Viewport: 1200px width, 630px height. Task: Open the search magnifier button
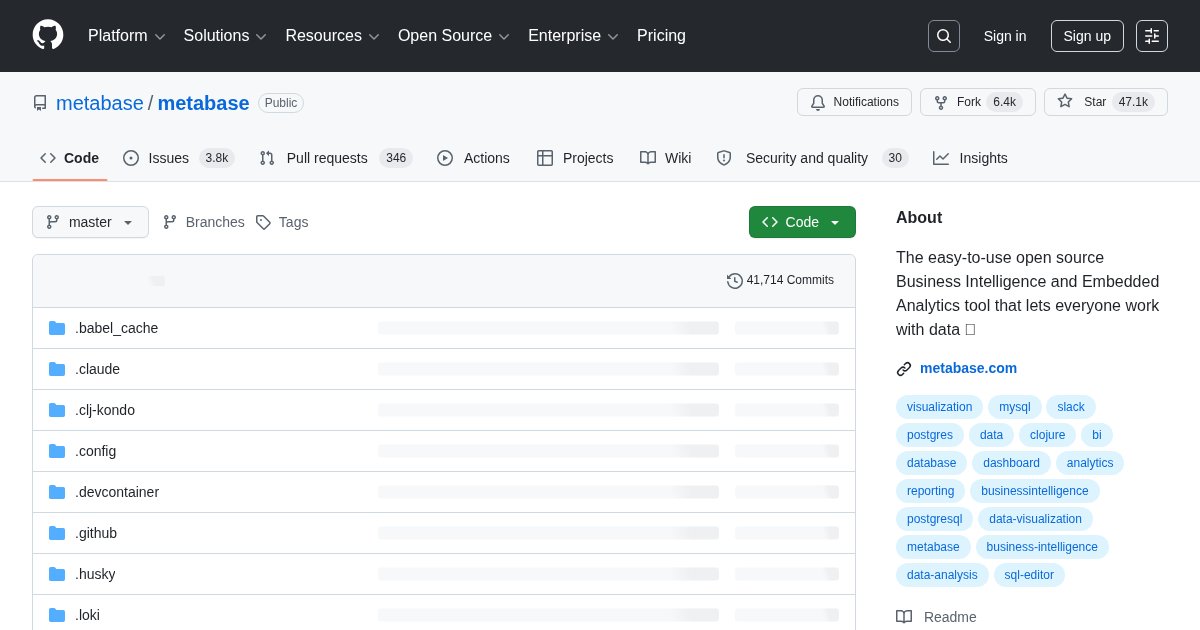tap(944, 36)
